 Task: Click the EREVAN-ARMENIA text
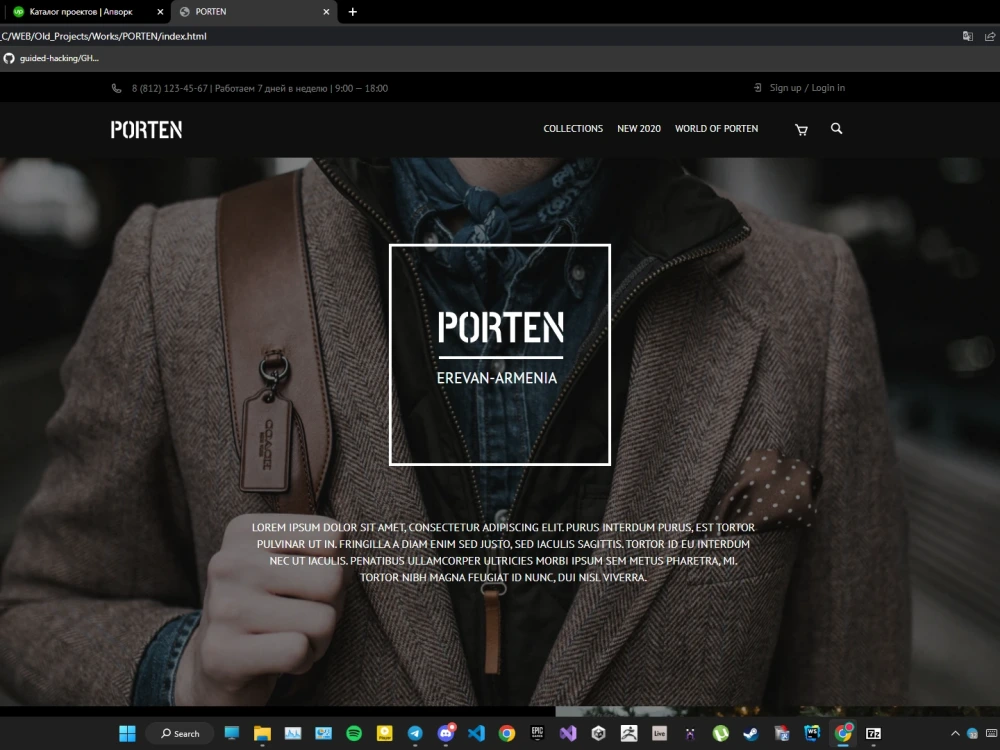497,378
